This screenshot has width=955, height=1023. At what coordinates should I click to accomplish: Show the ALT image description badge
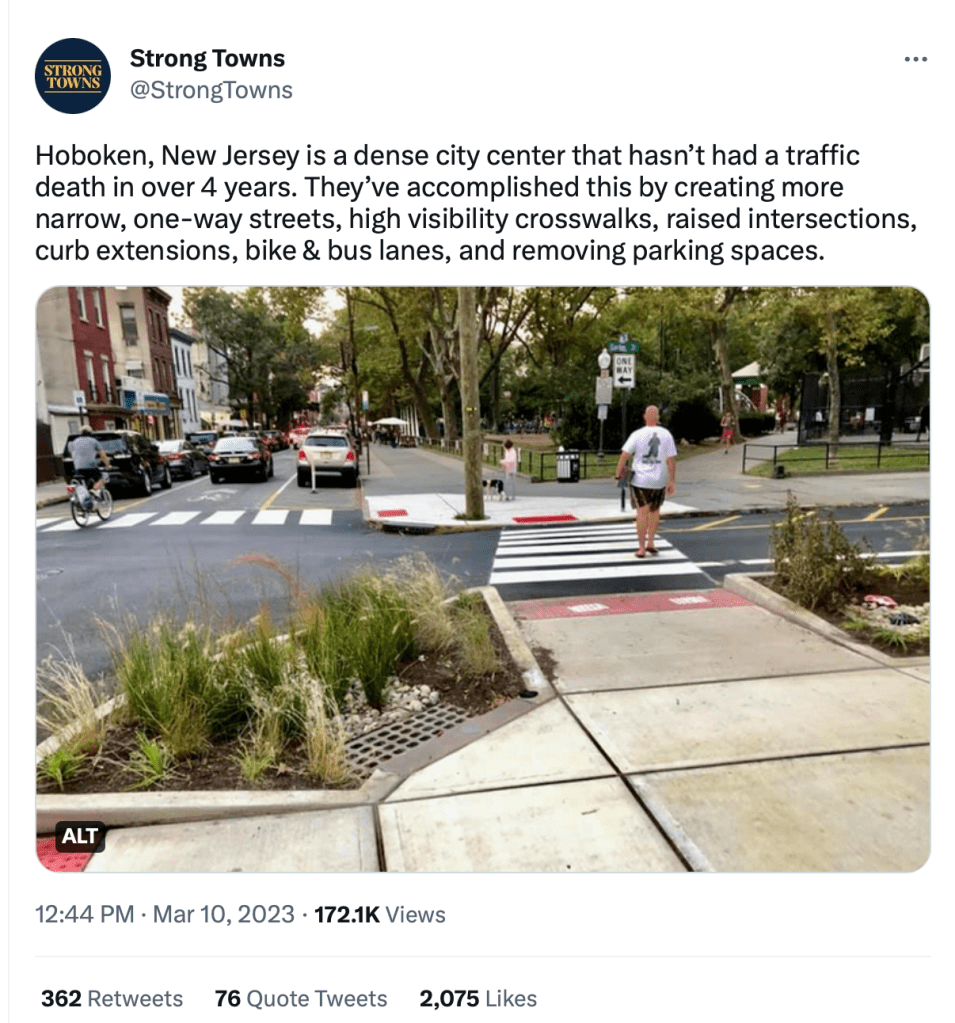(80, 836)
